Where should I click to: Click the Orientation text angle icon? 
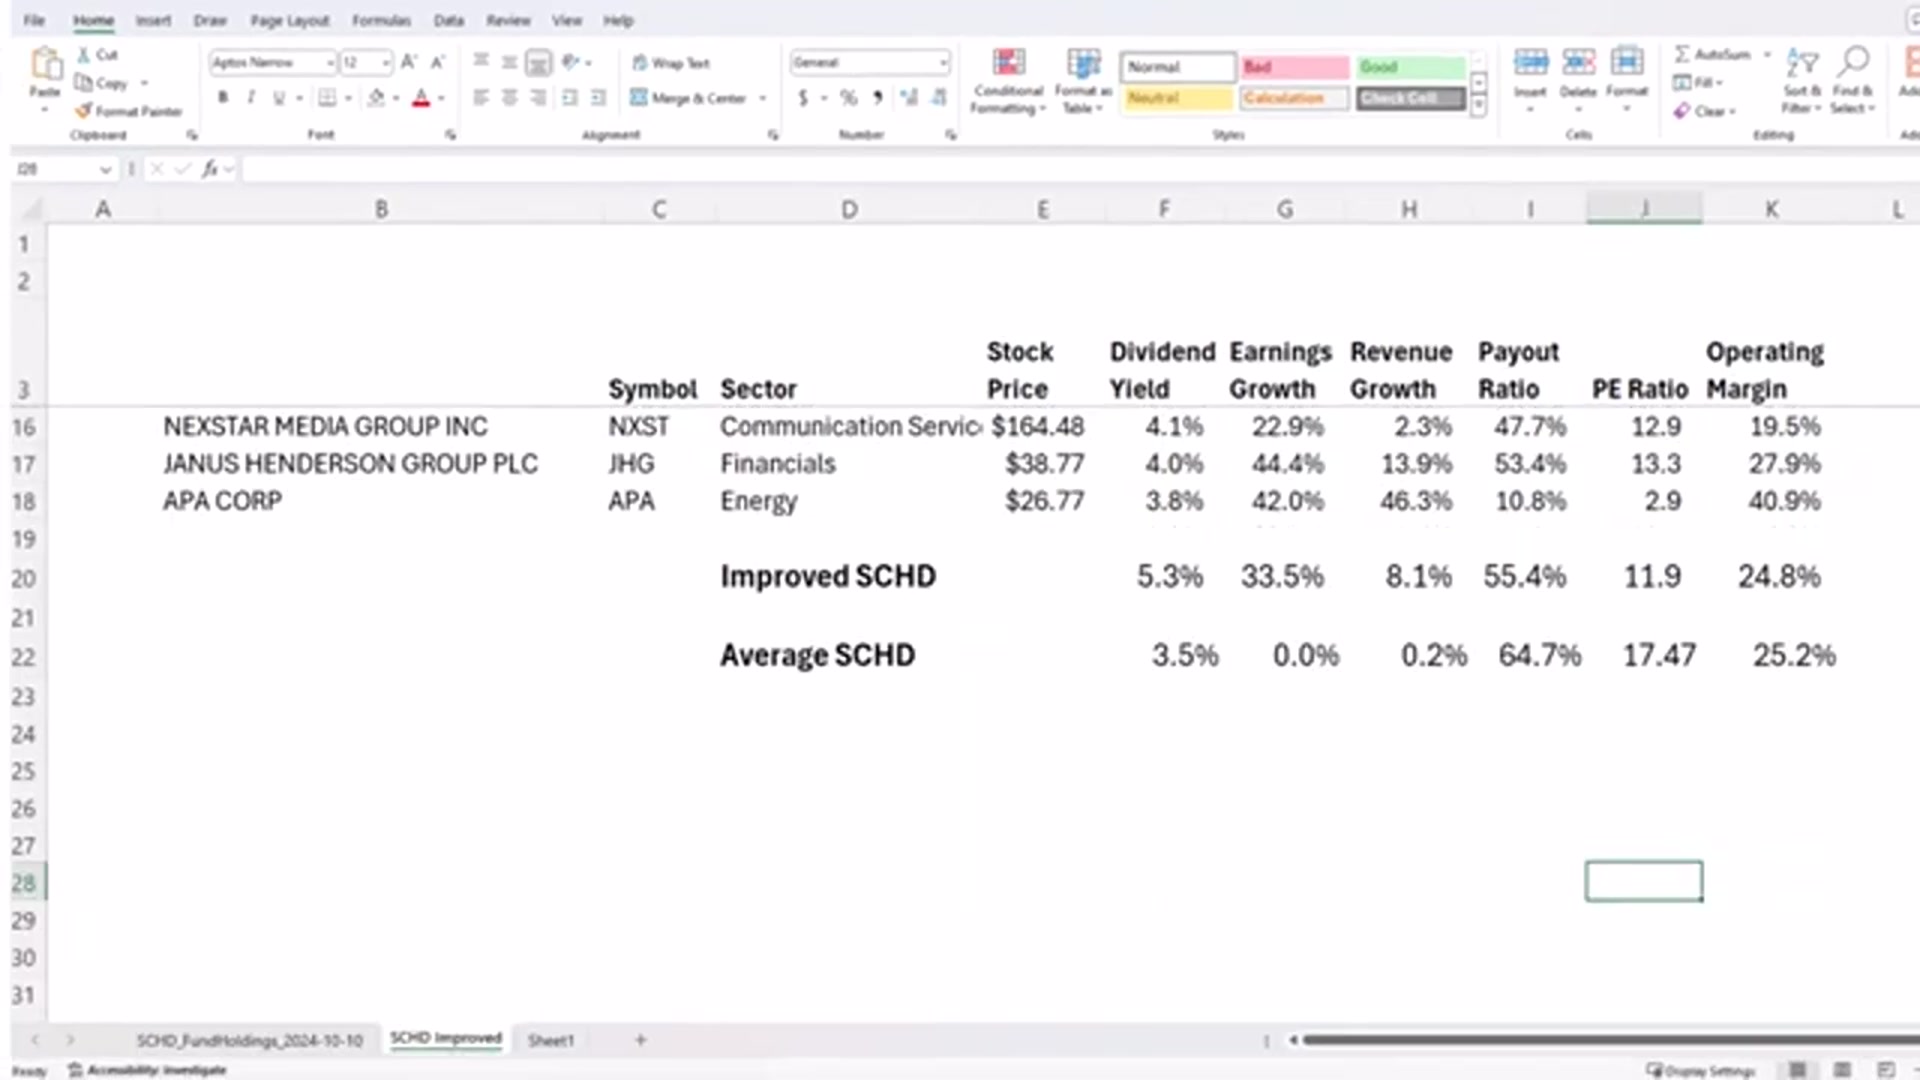[570, 62]
